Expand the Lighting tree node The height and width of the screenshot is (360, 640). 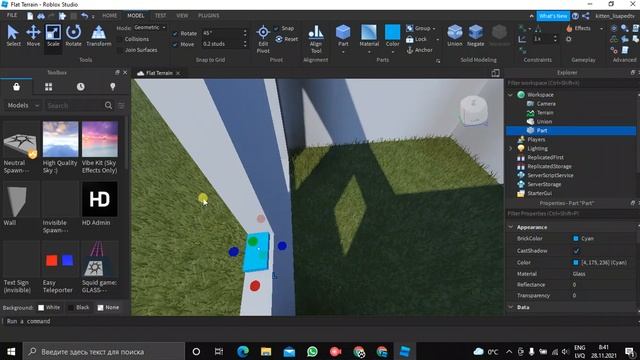pos(511,149)
